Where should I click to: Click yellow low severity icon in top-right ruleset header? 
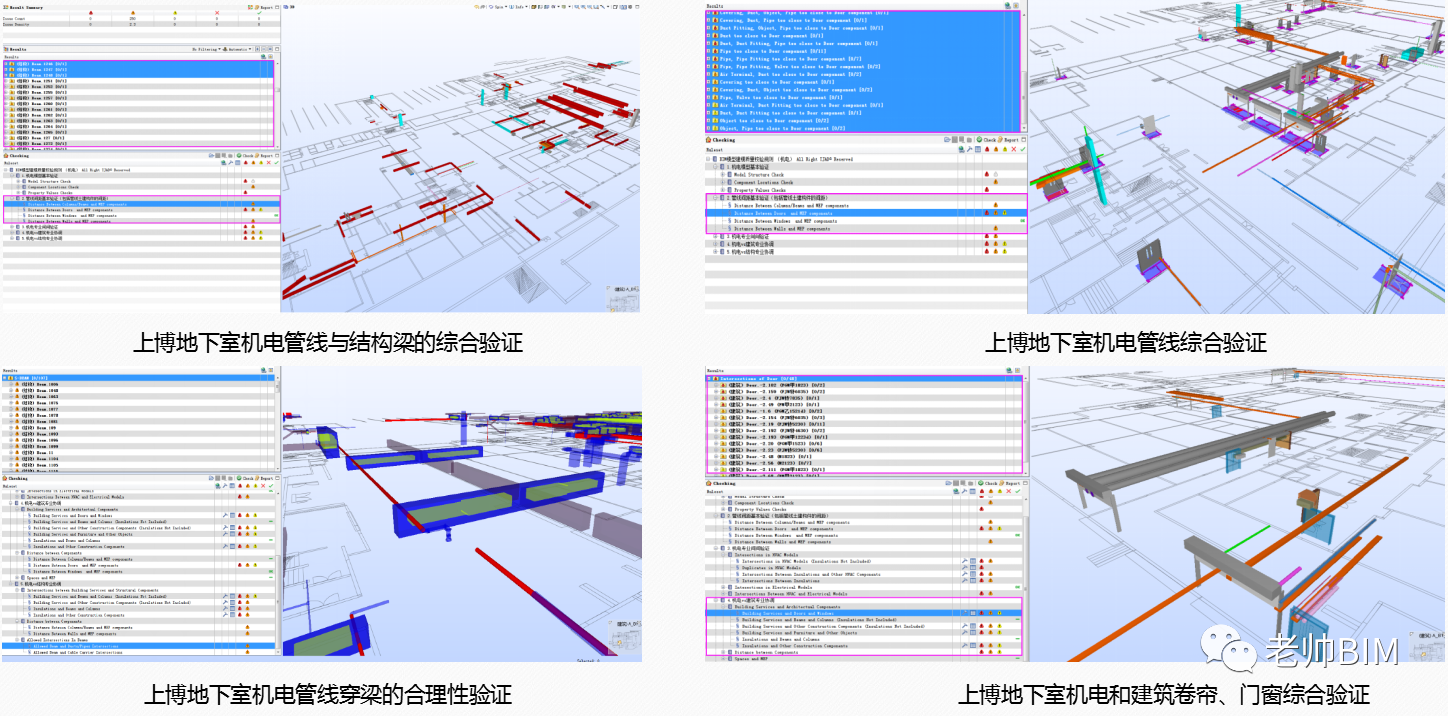pos(1005,149)
